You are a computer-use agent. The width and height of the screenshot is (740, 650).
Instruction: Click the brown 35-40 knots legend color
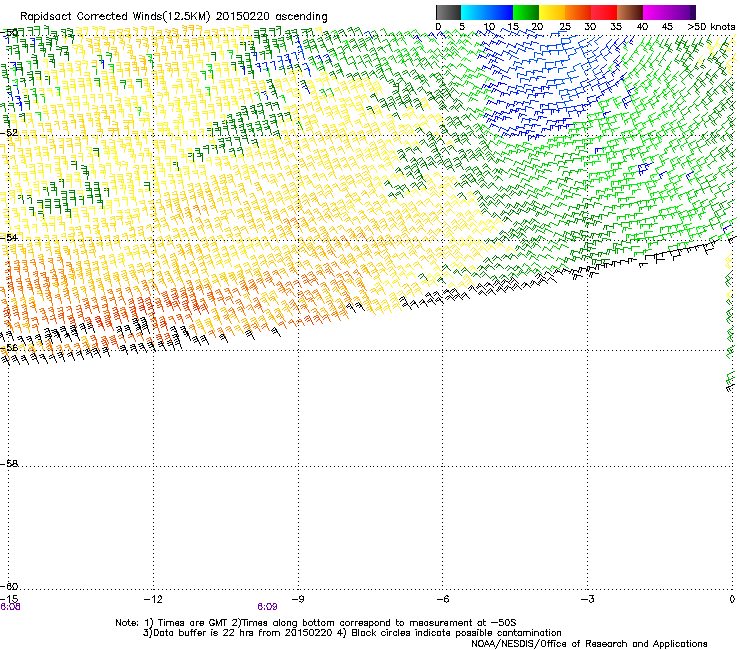[630, 12]
